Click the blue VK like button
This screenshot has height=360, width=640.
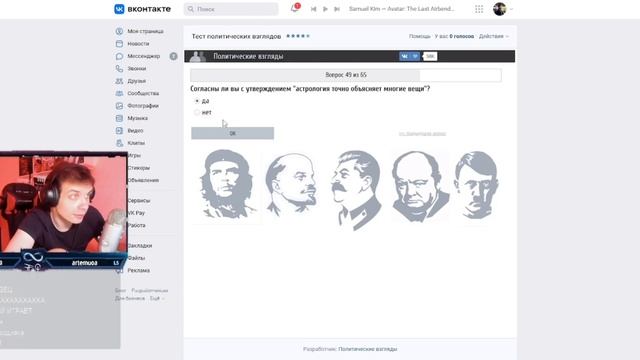(x=409, y=56)
